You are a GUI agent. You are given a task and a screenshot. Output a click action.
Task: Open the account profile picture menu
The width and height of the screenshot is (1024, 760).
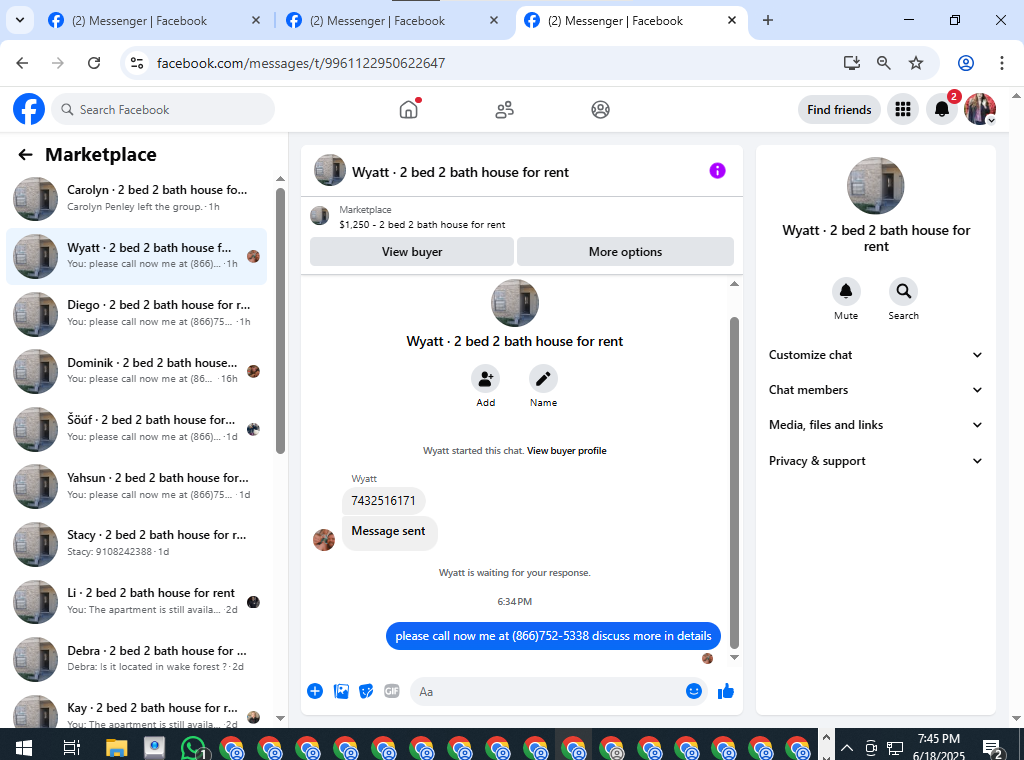[x=980, y=109]
